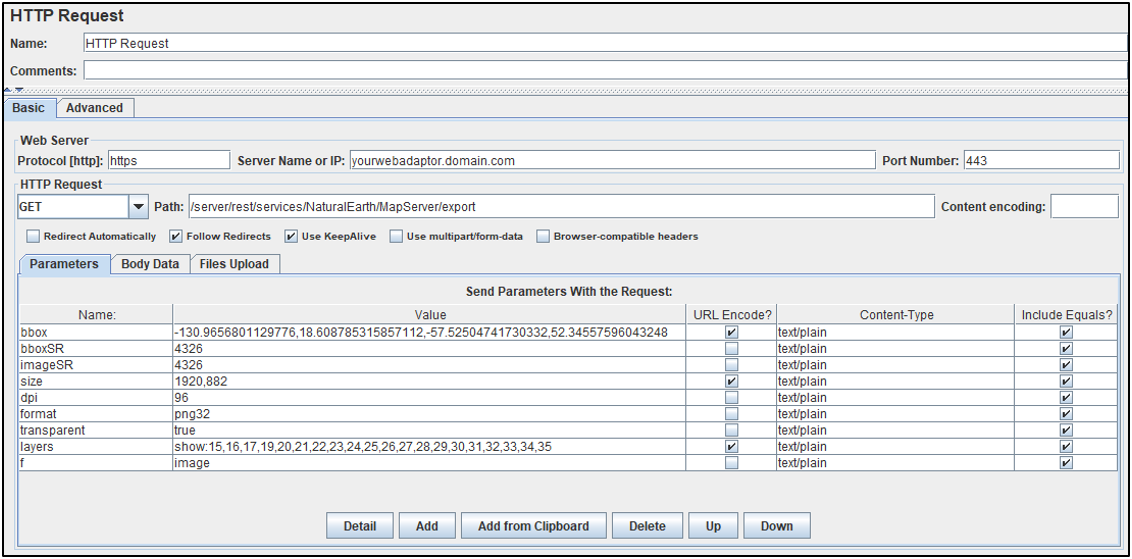Toggle URL Encode for size row
Viewport: 1132px width, 559px height.
pos(732,381)
